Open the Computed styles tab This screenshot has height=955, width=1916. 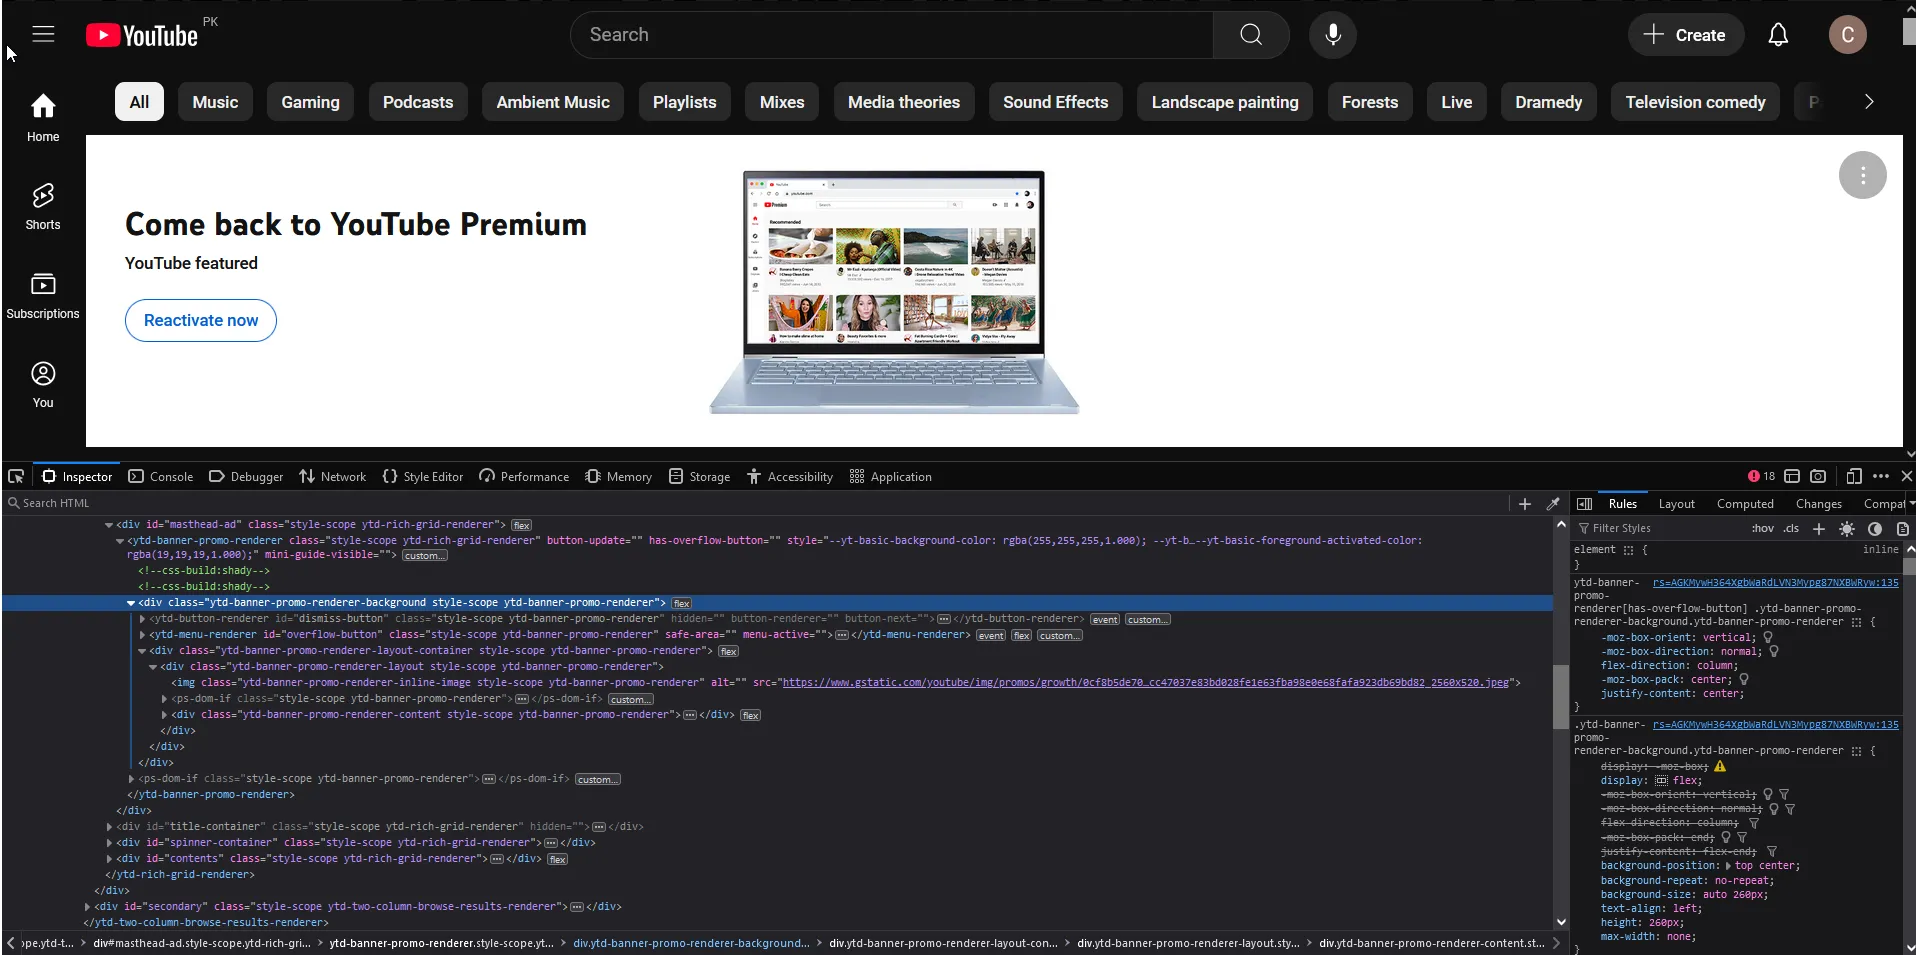[x=1744, y=504]
